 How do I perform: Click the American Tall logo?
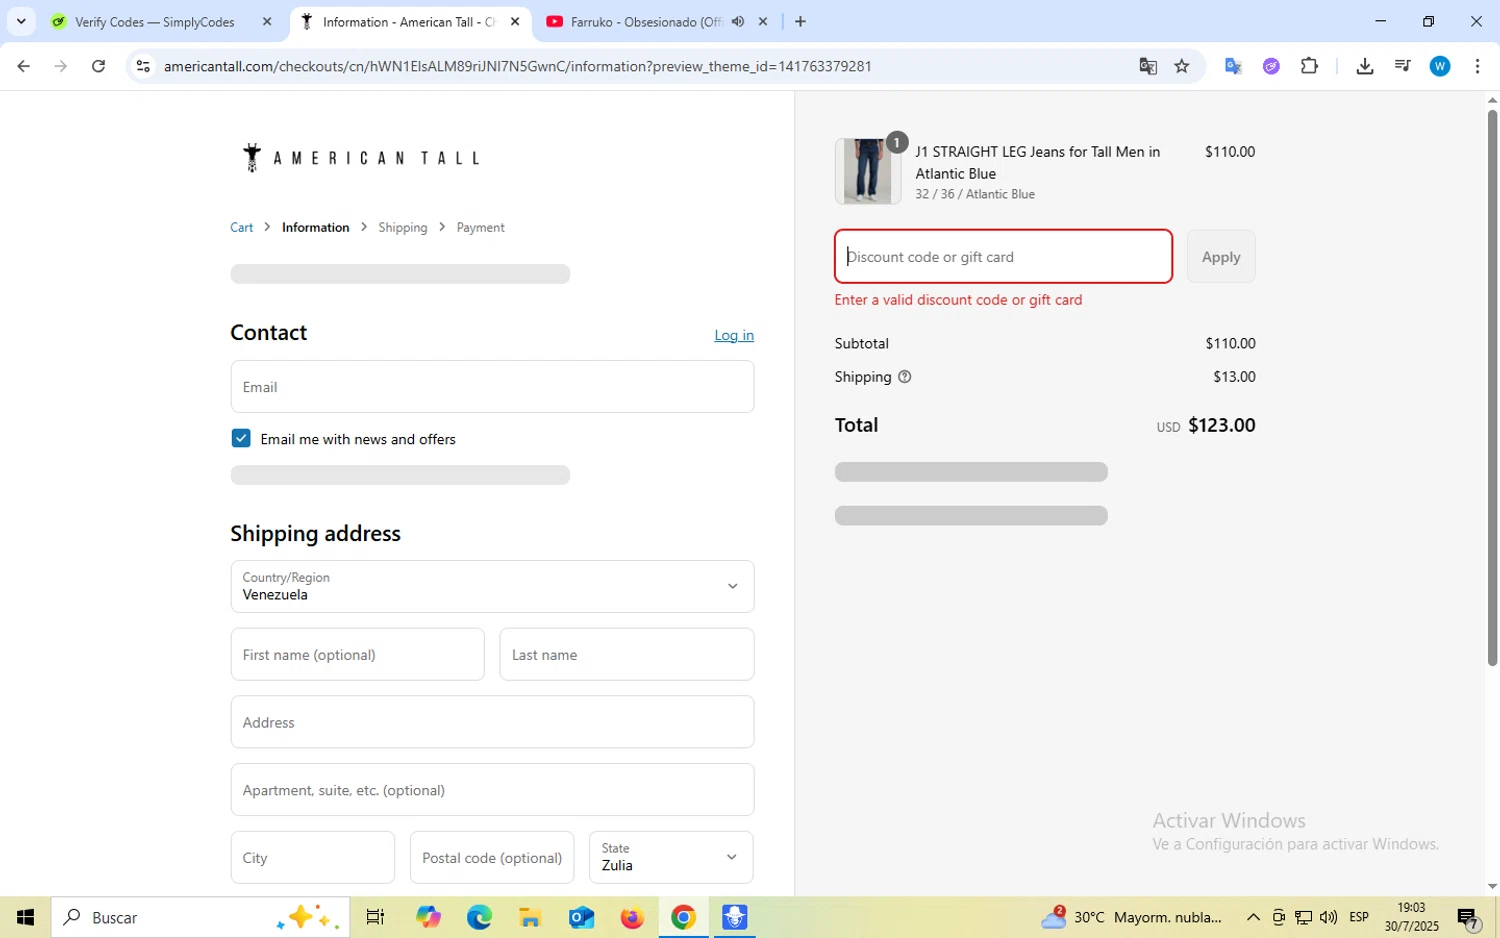pos(360,158)
